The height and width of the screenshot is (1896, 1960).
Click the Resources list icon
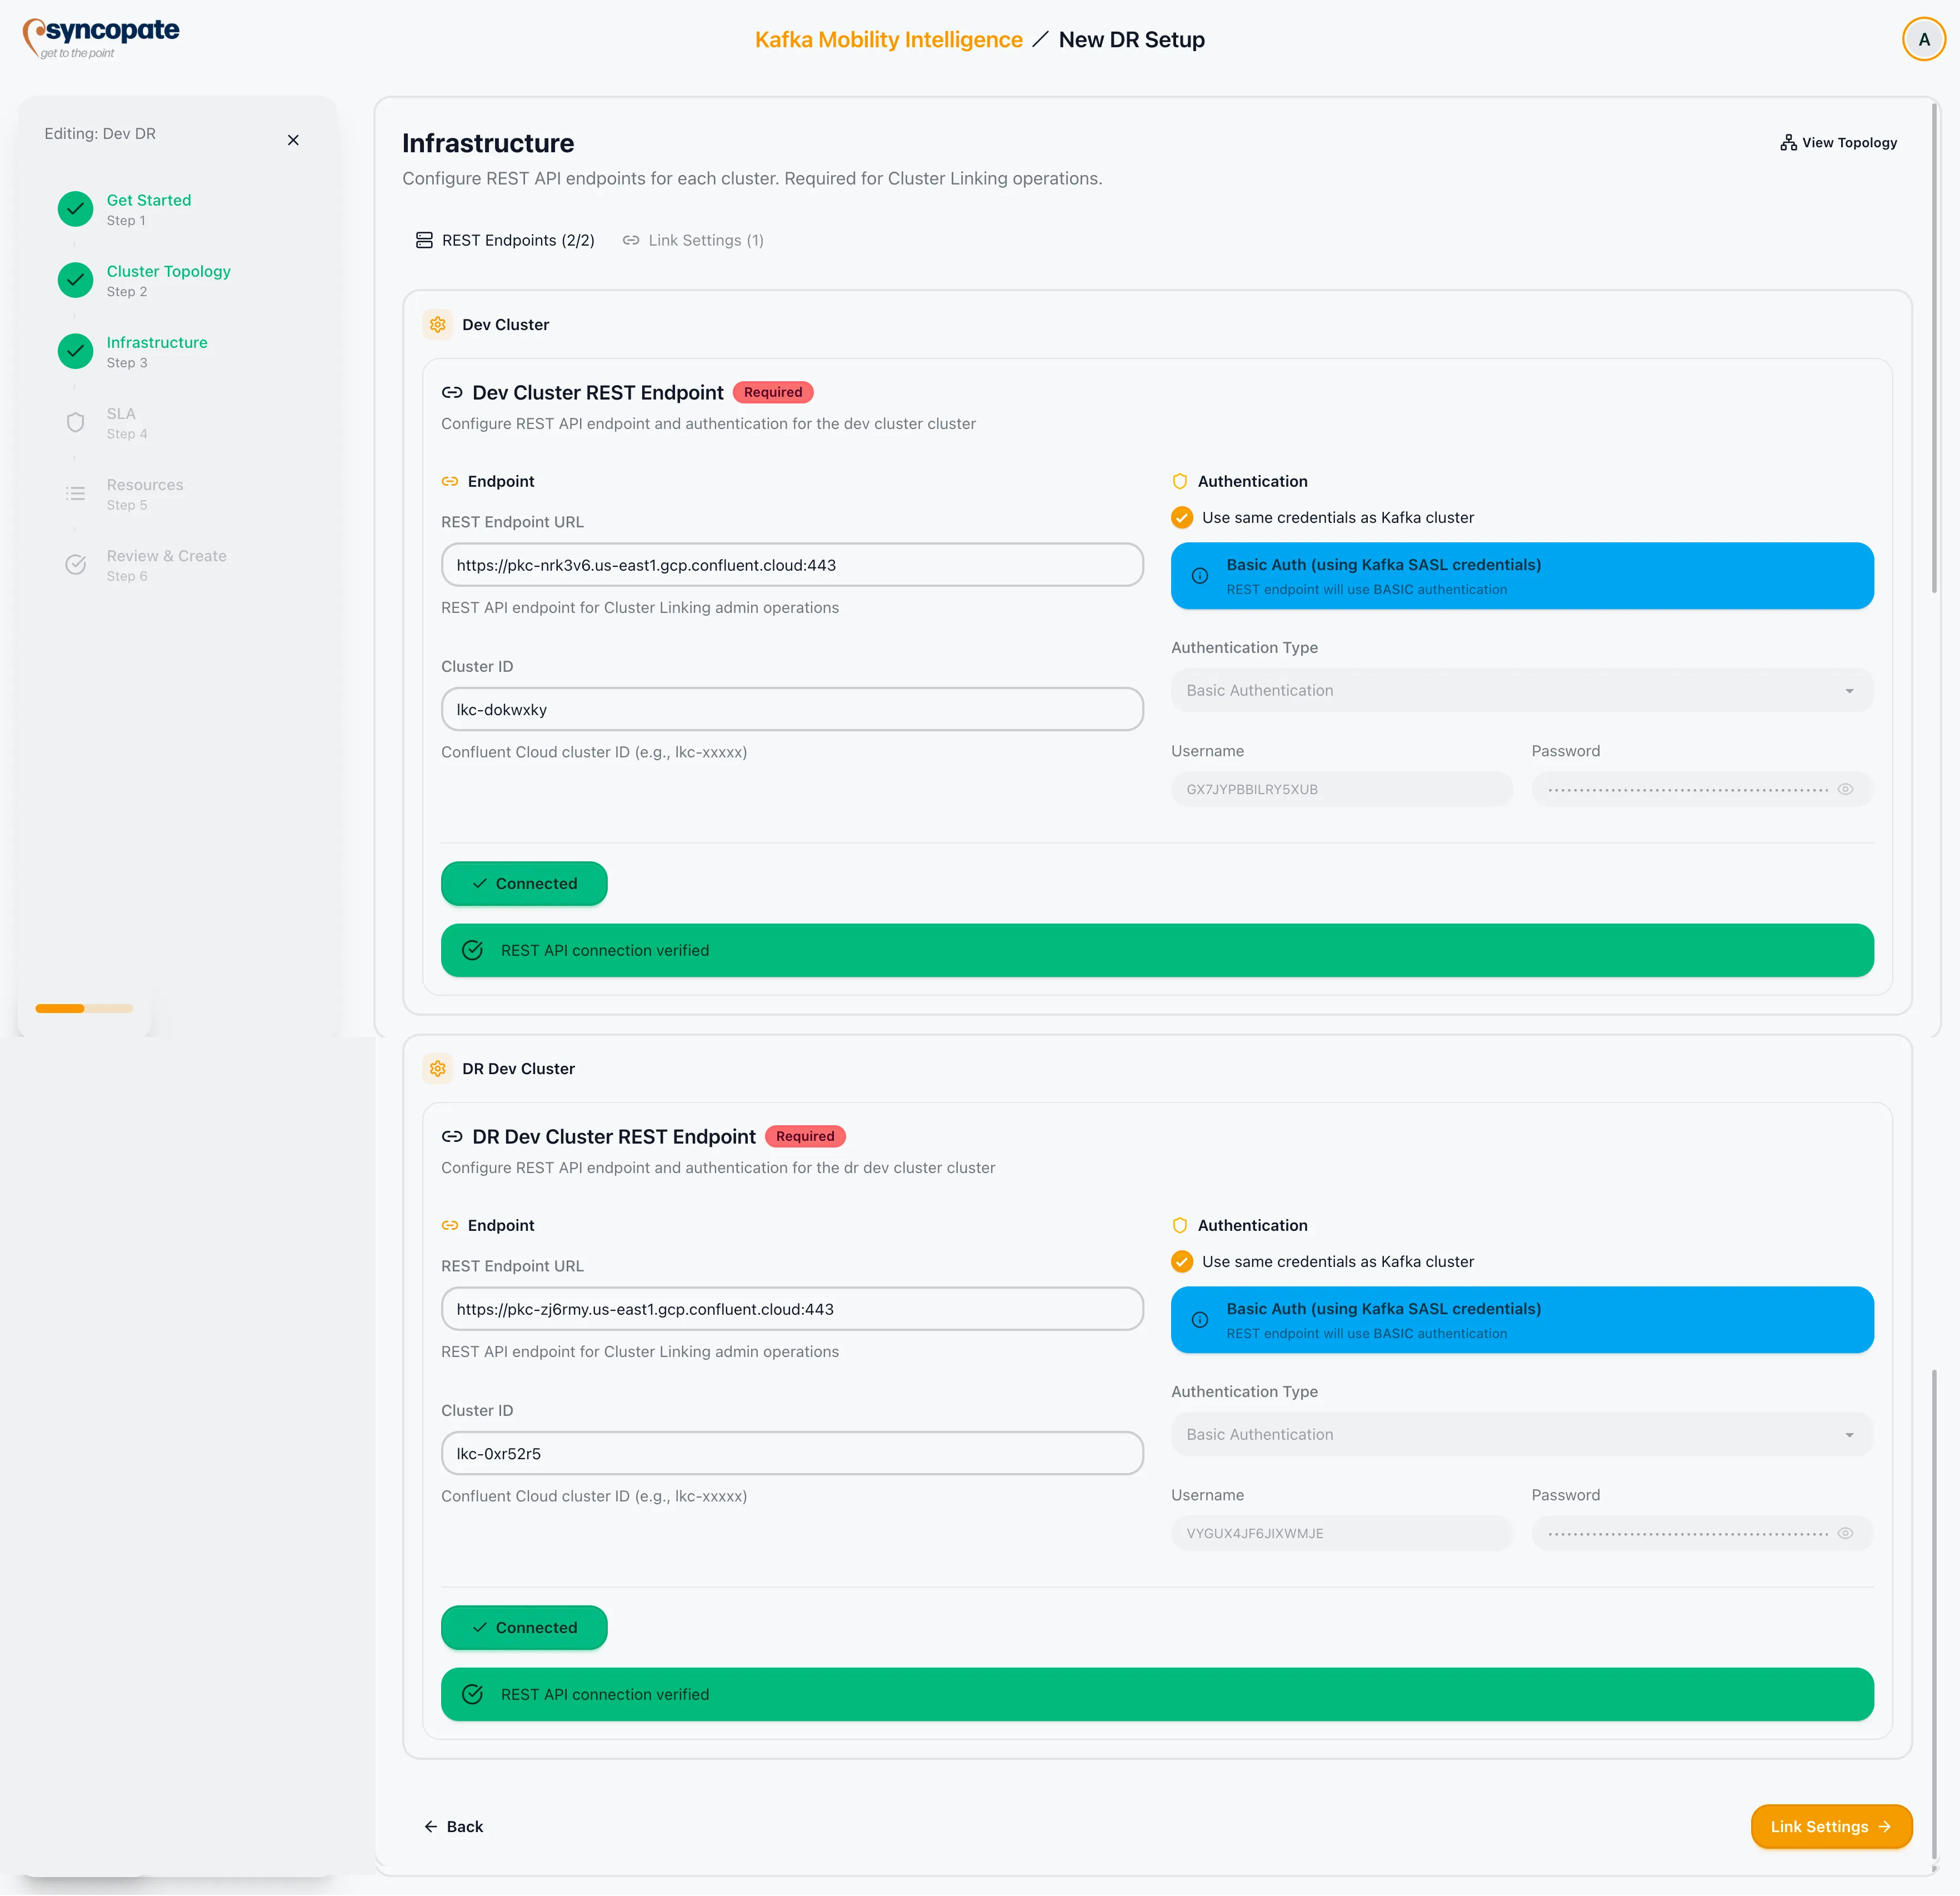[x=75, y=494]
